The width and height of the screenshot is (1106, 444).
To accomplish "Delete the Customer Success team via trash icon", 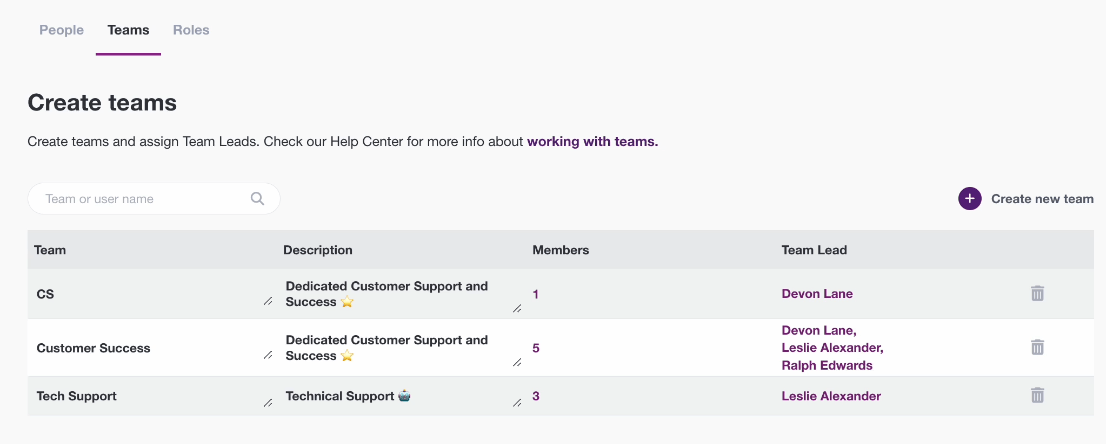I will (1037, 347).
